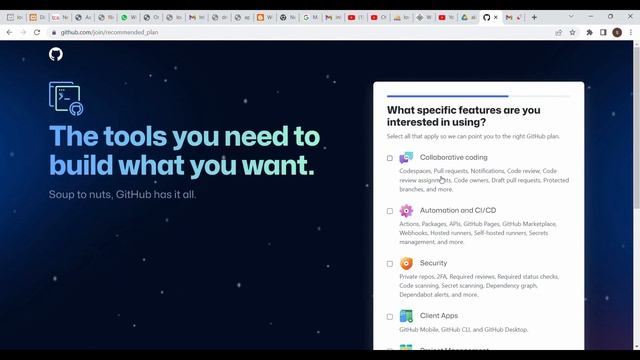Click the GitHub Octocat logo at page top
Viewport: 640px width, 360px height.
56,54
